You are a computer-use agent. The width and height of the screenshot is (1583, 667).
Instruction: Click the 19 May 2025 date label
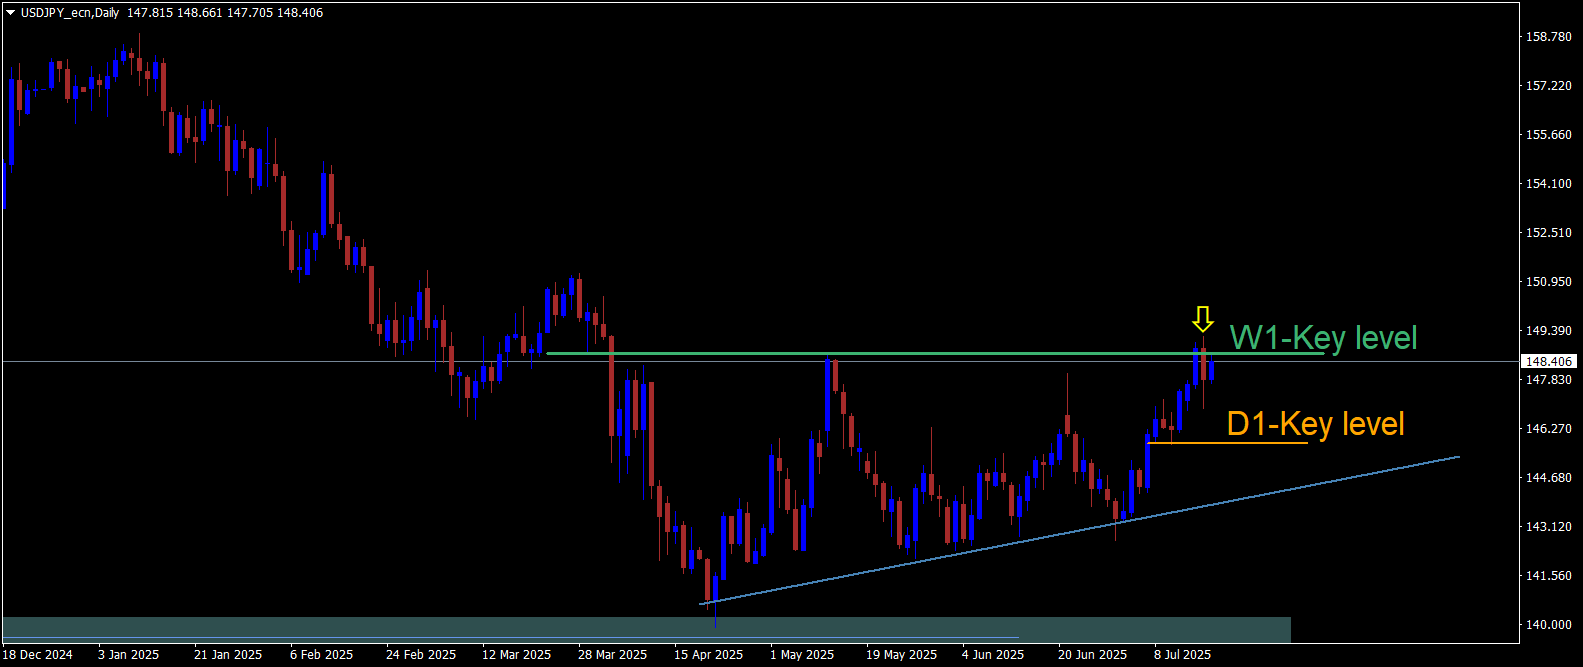point(902,655)
